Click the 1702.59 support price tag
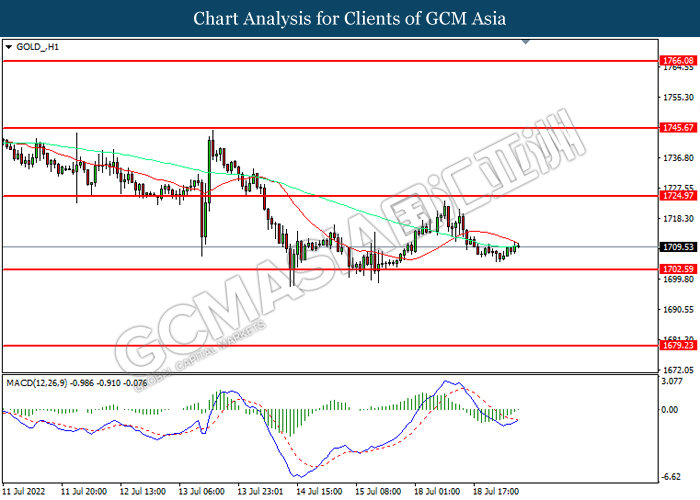This screenshot has width=700, height=500. click(x=678, y=269)
